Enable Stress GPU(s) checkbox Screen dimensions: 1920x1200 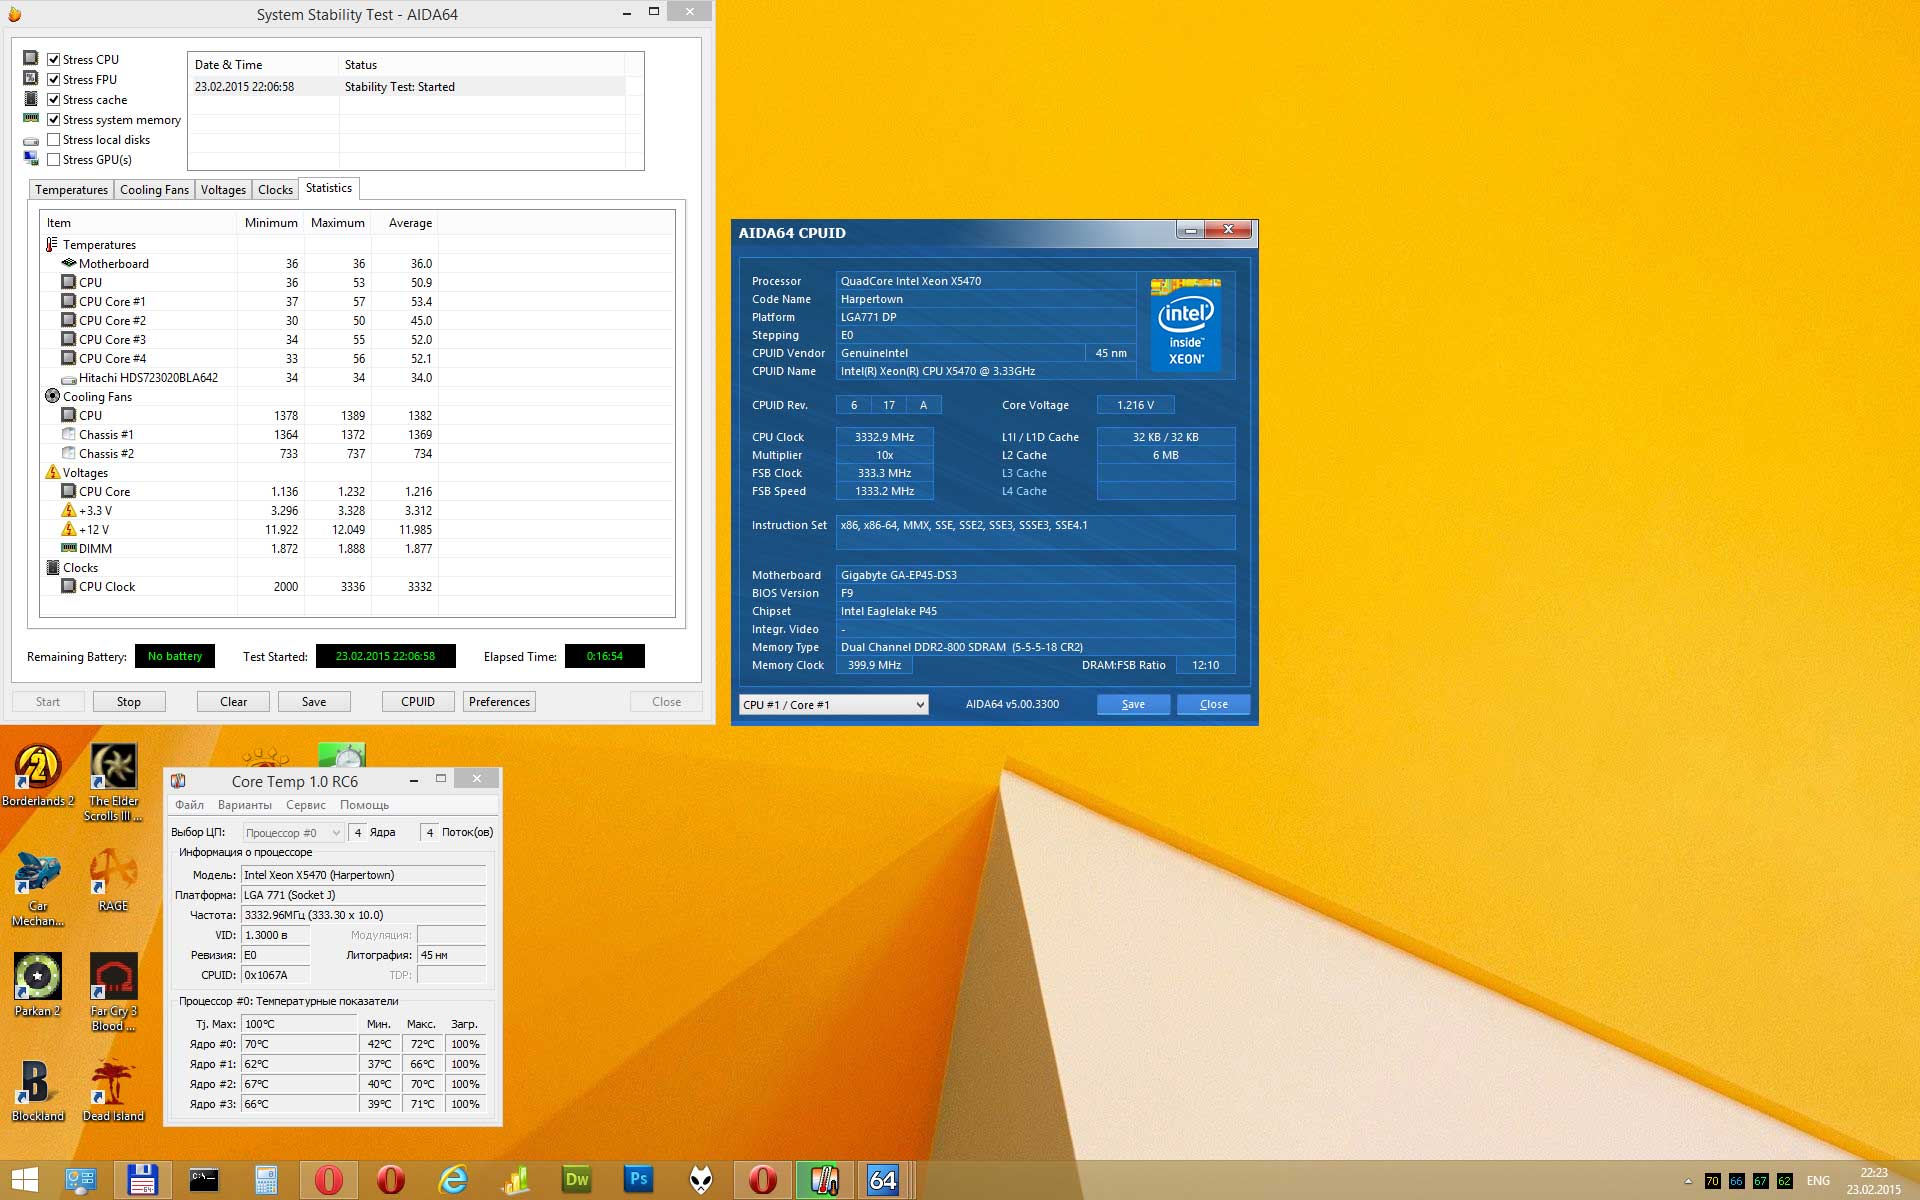(54, 160)
